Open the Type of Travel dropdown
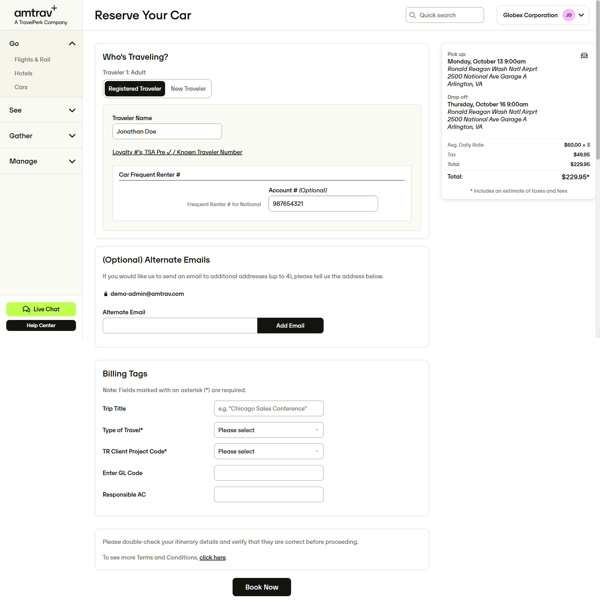This screenshot has width=600, height=603. (x=268, y=430)
